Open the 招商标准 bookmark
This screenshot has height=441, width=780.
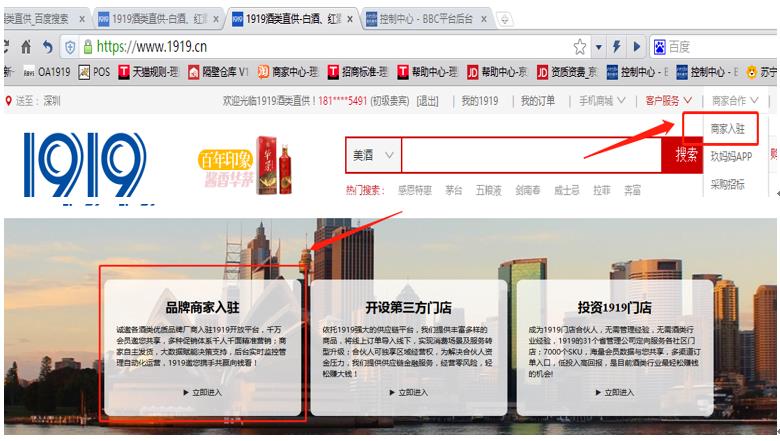click(x=358, y=73)
